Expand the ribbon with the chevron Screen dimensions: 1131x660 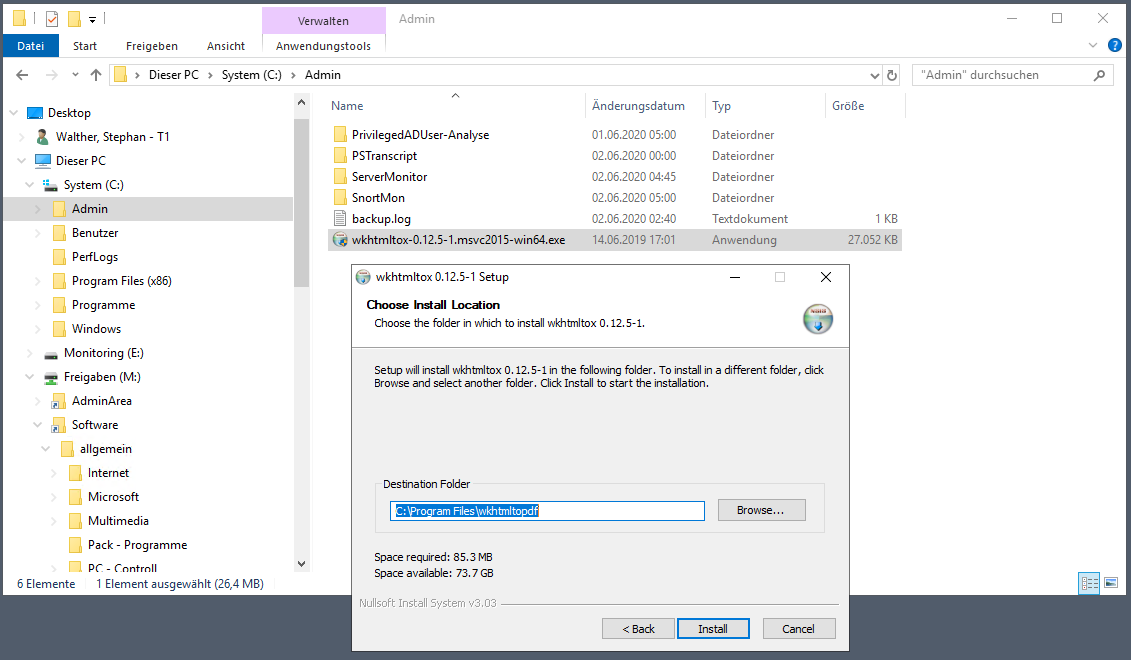(x=1092, y=45)
